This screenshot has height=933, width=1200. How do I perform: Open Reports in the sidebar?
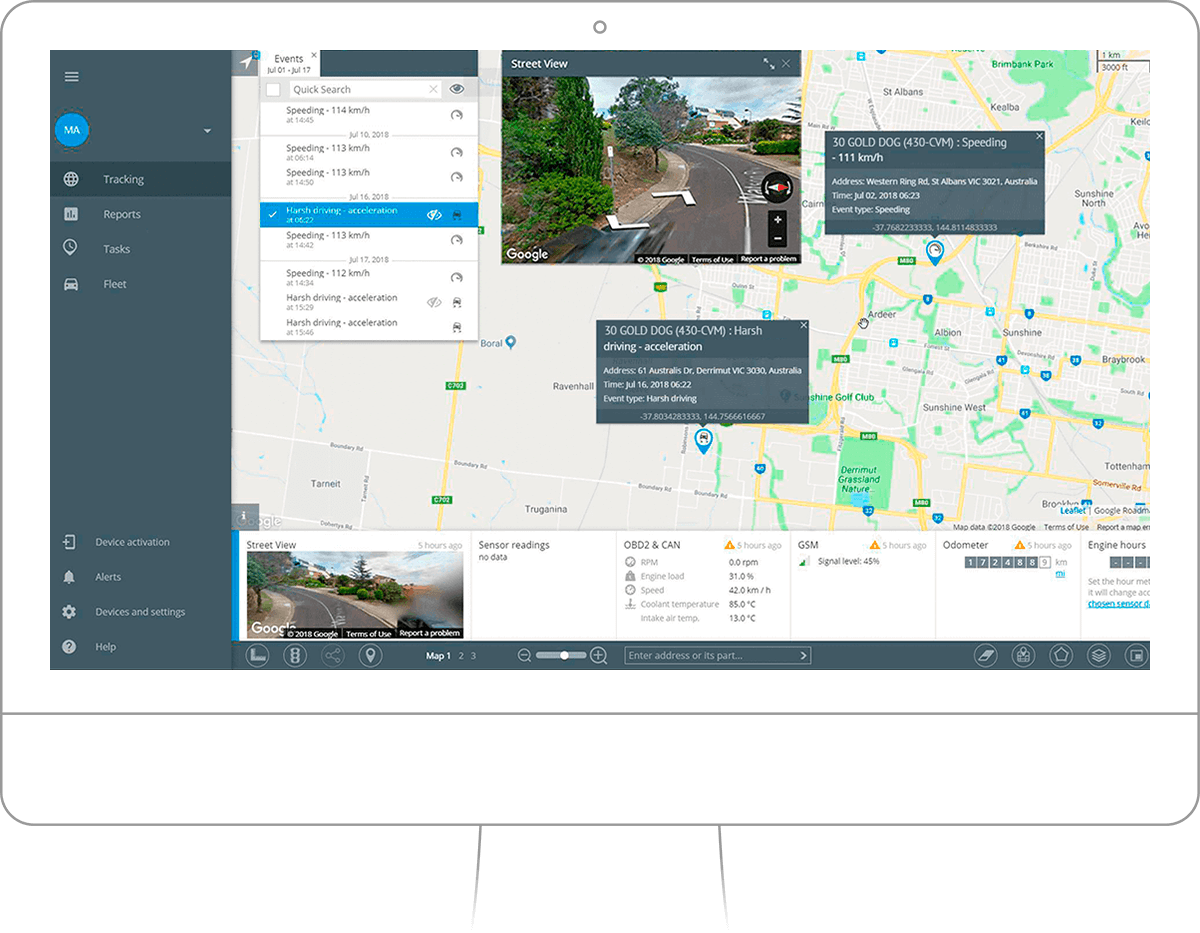tap(121, 214)
